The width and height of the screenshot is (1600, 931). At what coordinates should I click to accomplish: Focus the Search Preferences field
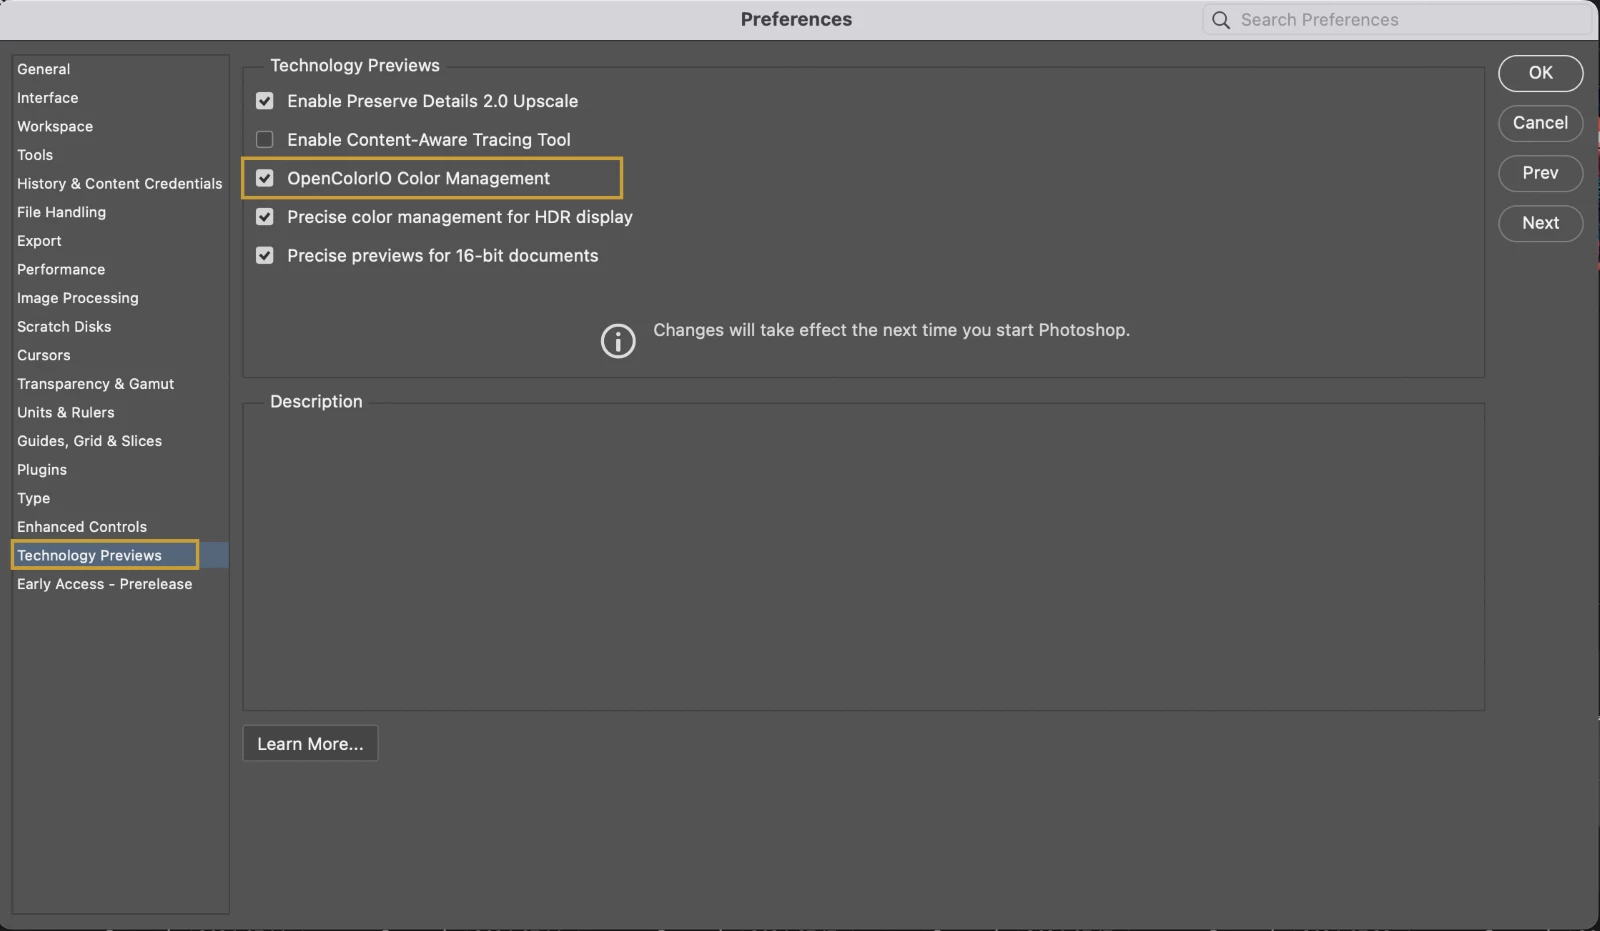[x=1397, y=20]
